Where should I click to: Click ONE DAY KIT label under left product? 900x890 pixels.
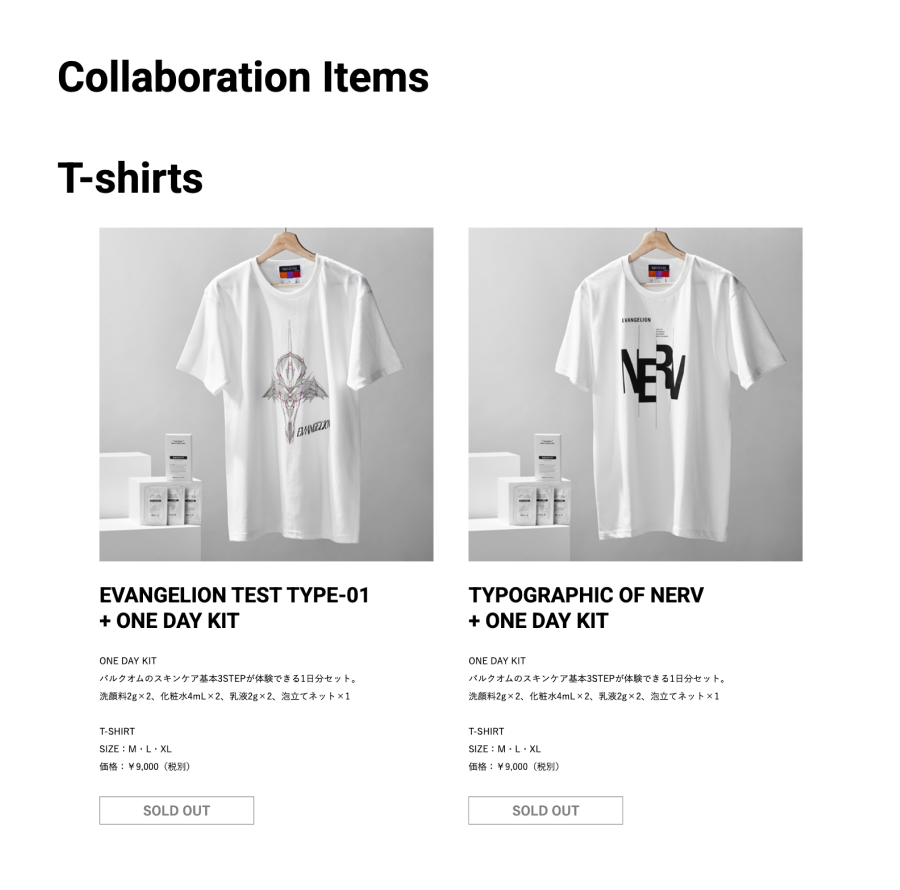(x=128, y=661)
